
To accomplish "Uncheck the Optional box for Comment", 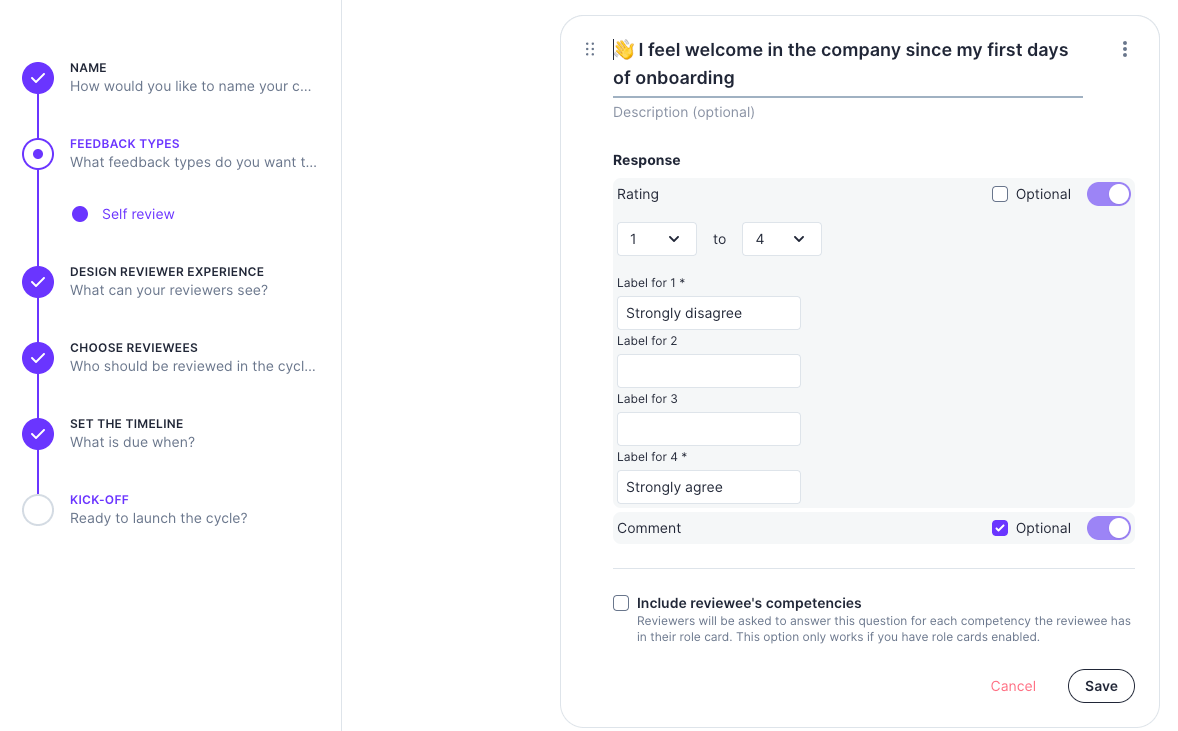I will [x=1000, y=528].
